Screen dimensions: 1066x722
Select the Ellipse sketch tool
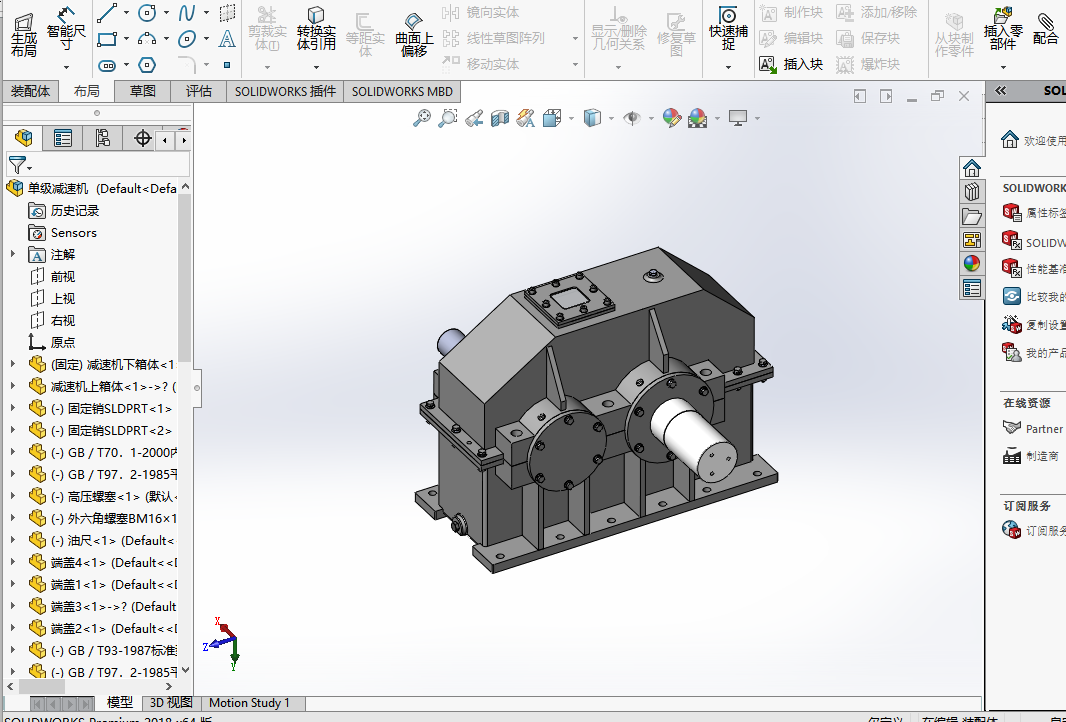186,39
